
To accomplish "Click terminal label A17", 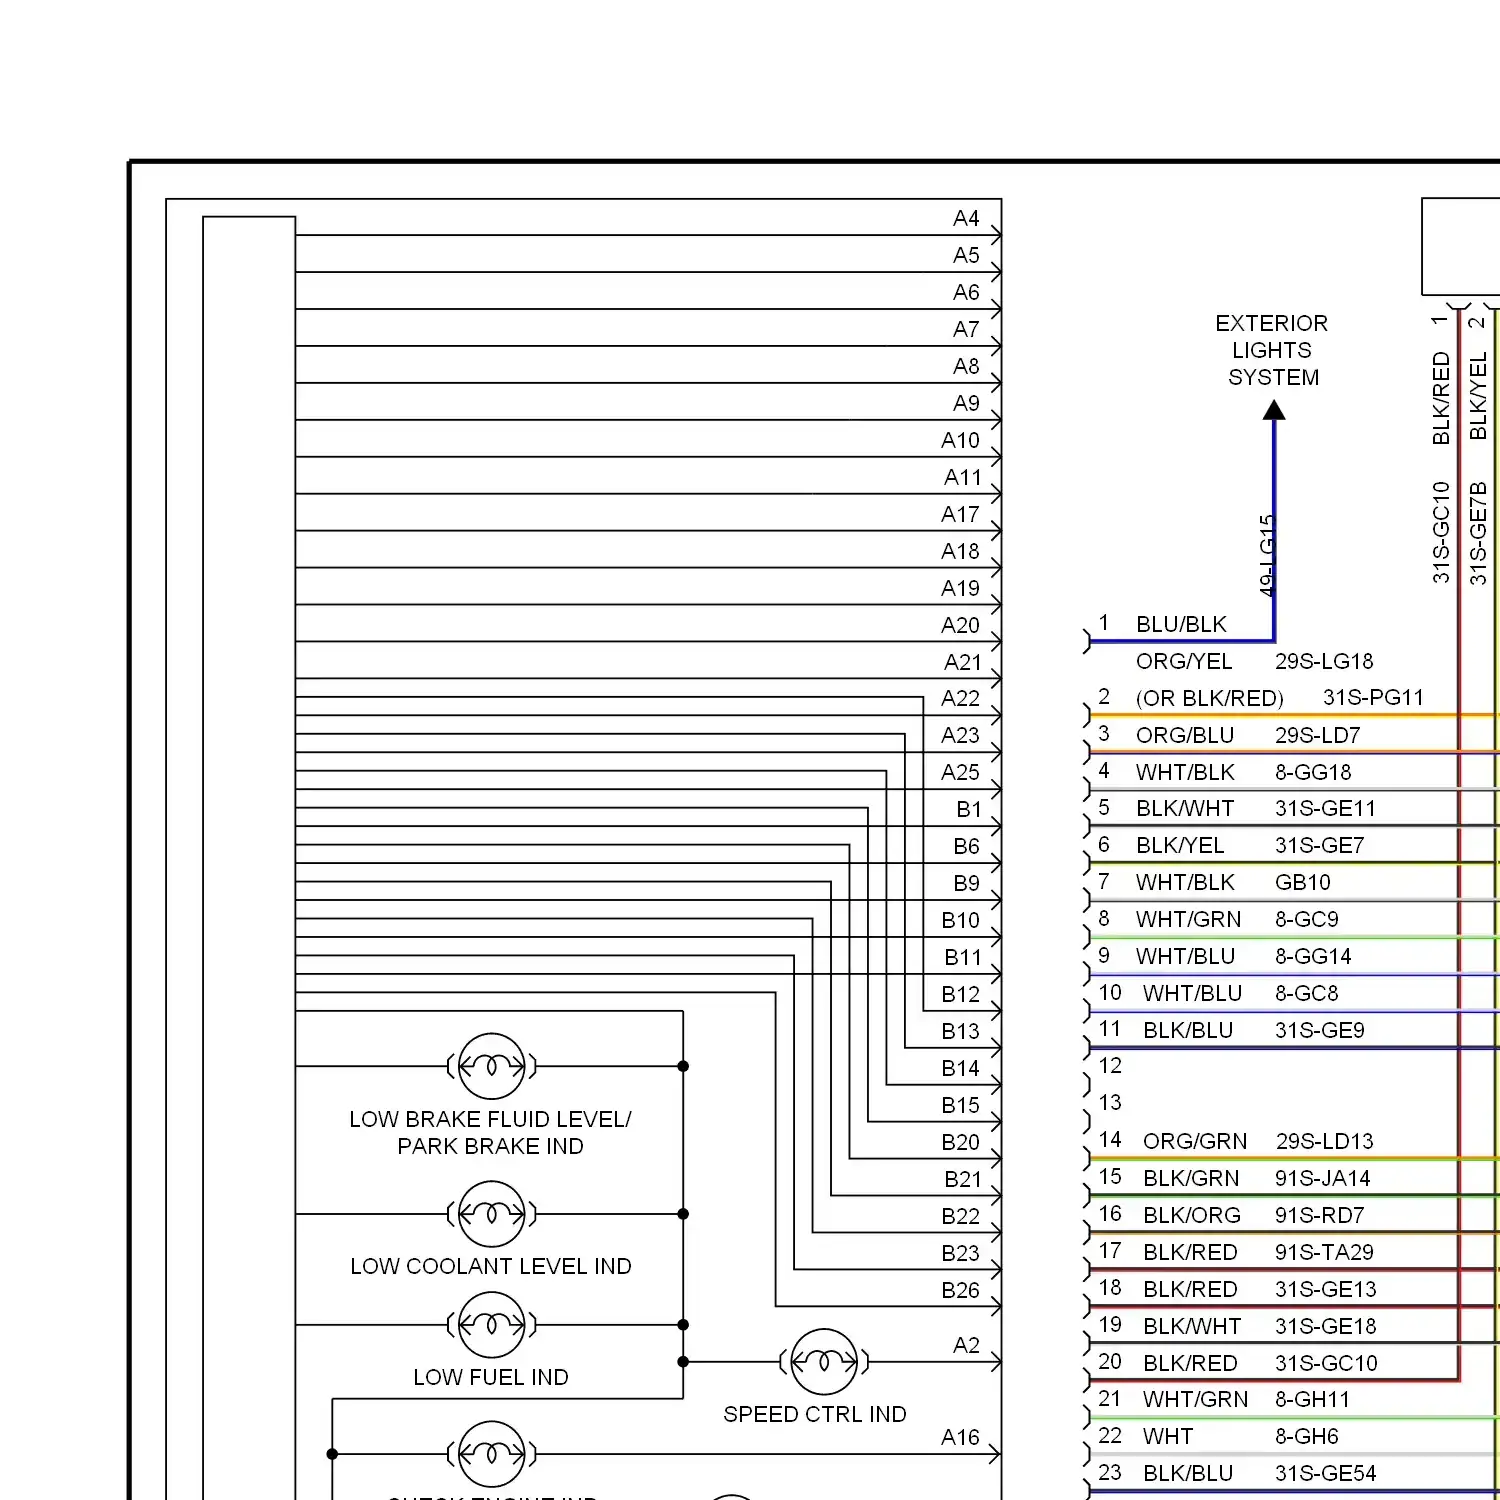I will (x=961, y=514).
